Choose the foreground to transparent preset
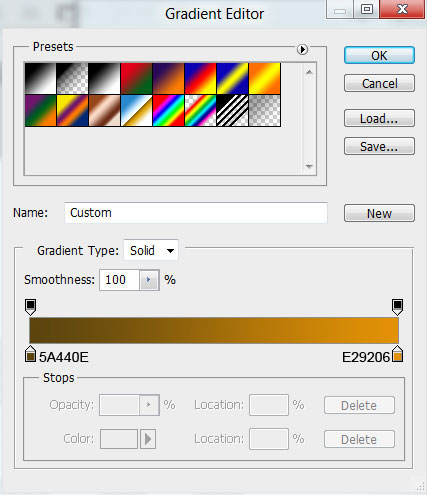The image size is (427, 495). (72, 79)
